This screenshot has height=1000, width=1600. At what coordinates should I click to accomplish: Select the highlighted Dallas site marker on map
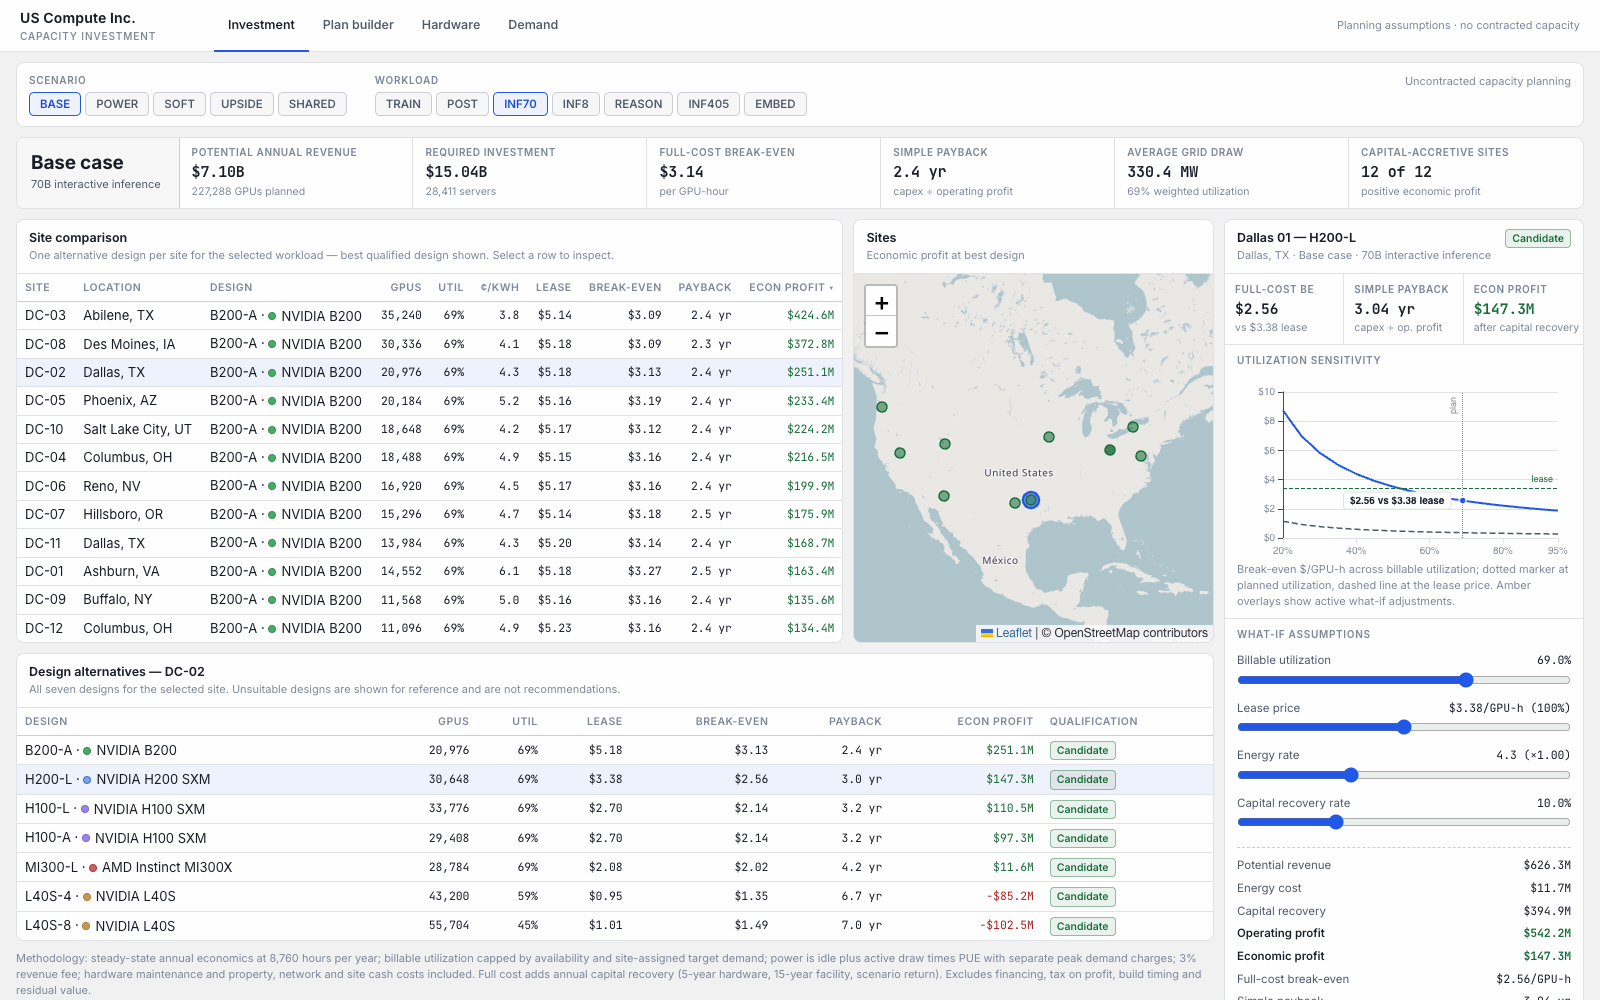pos(1031,500)
